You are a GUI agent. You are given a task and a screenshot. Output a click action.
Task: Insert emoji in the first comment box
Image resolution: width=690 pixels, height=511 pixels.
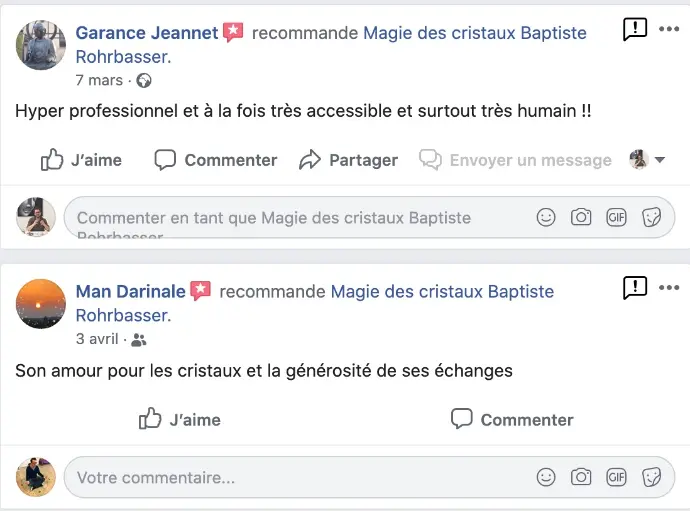click(546, 217)
